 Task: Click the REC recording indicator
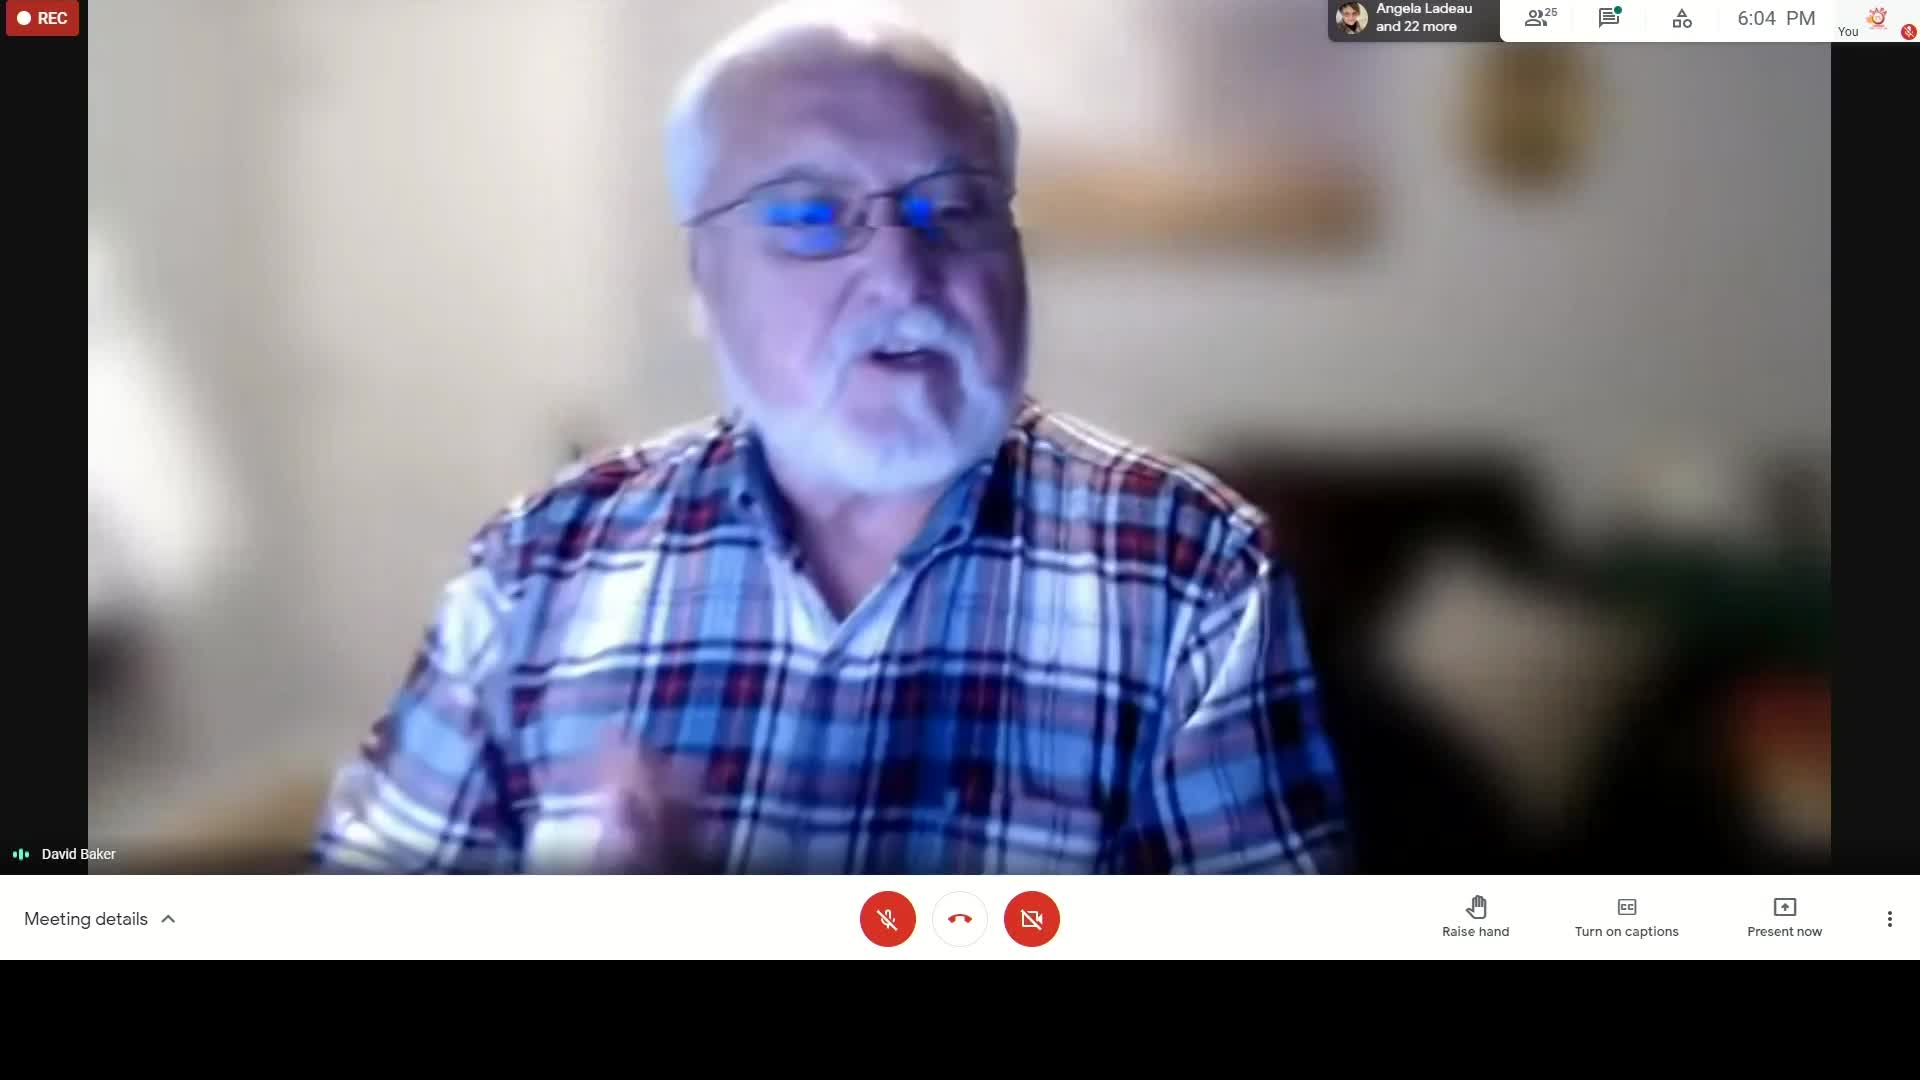[x=42, y=18]
